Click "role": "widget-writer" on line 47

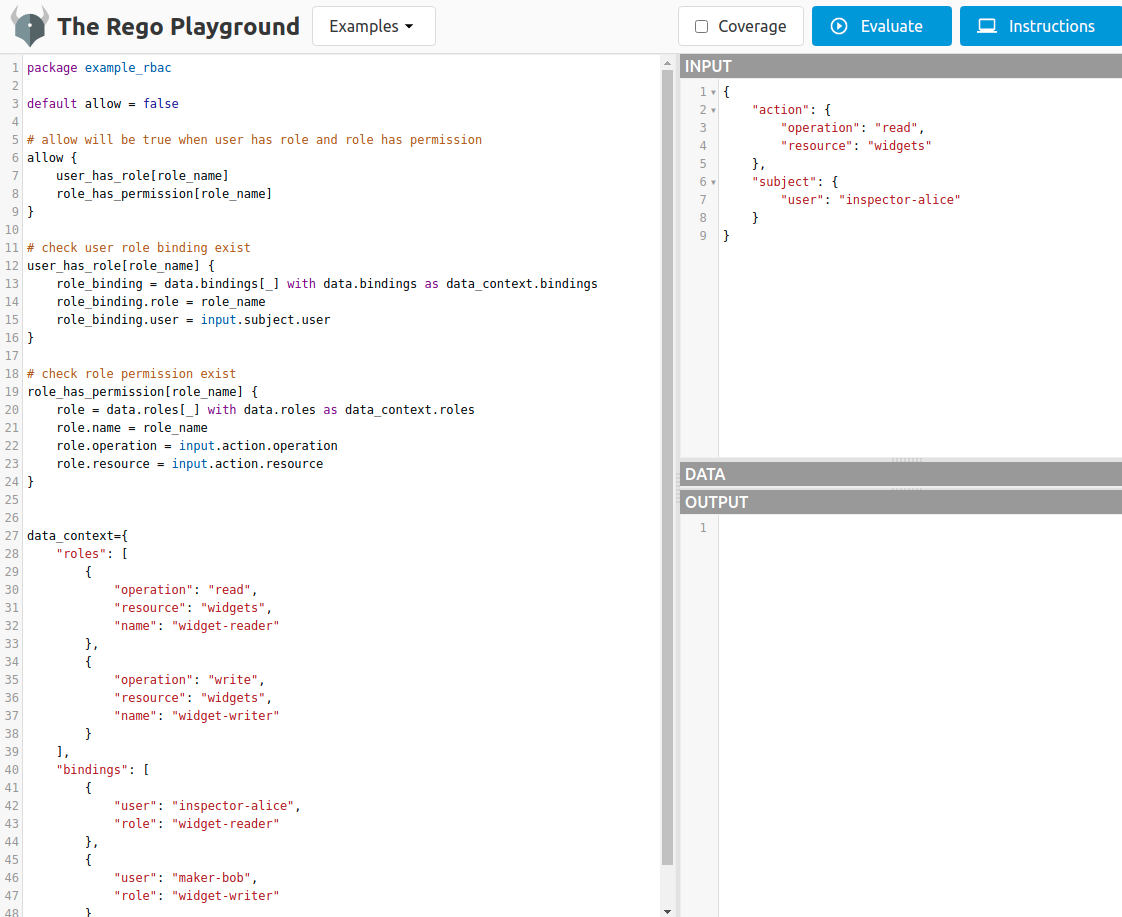[x=196, y=896]
